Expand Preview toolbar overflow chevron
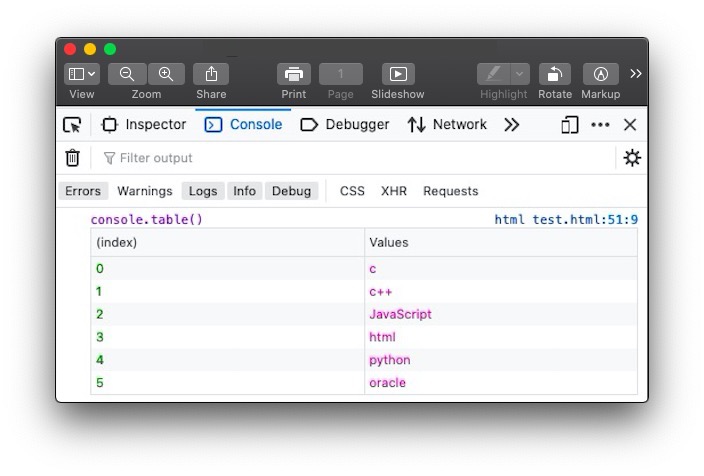704x476 pixels. [x=635, y=74]
